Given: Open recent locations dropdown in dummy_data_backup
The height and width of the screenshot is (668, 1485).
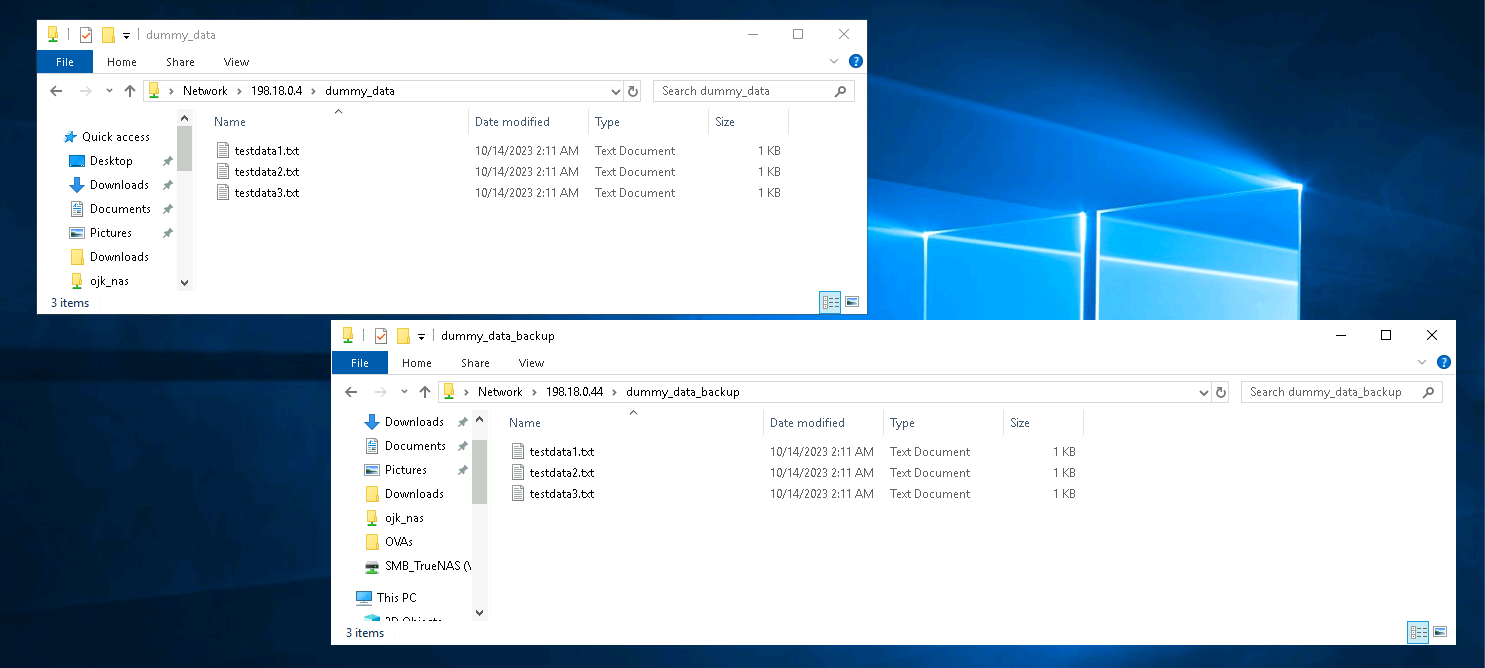Looking at the screenshot, I should pyautogui.click(x=404, y=392).
